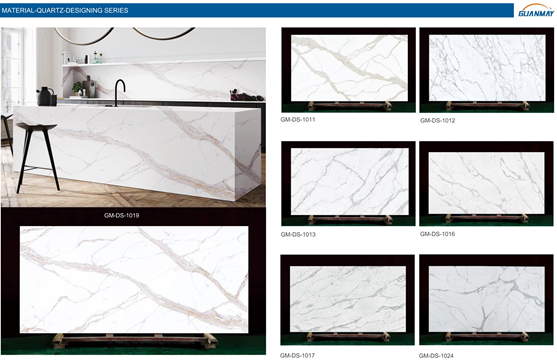Open the GM-DS-1013 slab image

(348, 183)
